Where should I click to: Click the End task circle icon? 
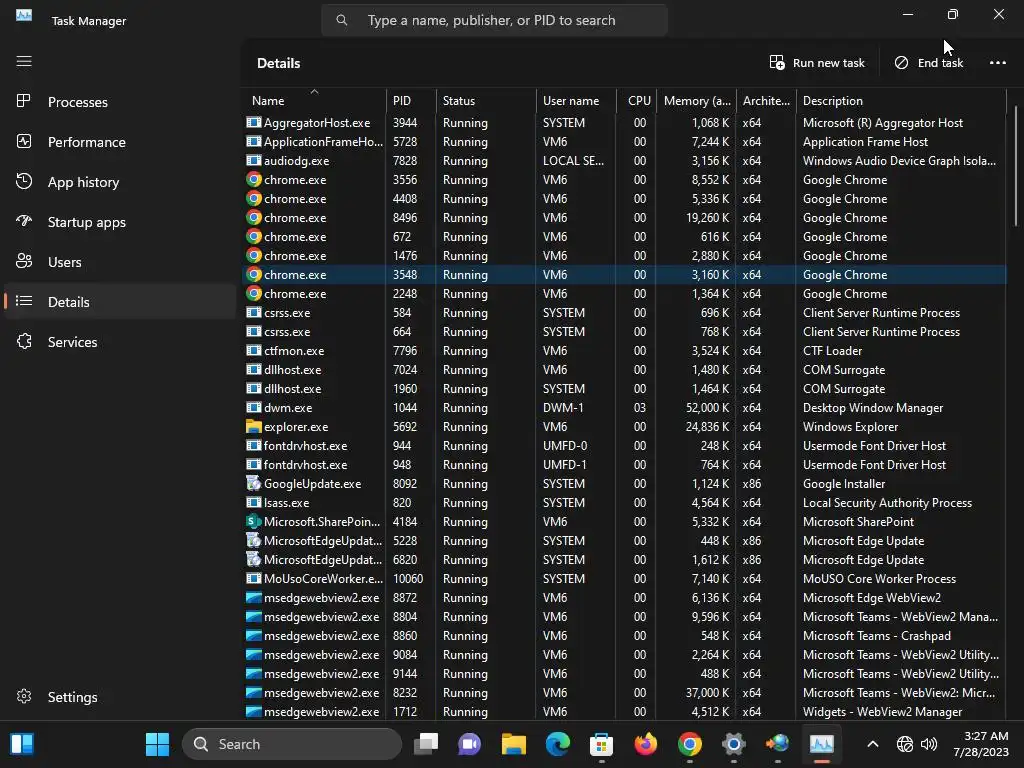(901, 63)
